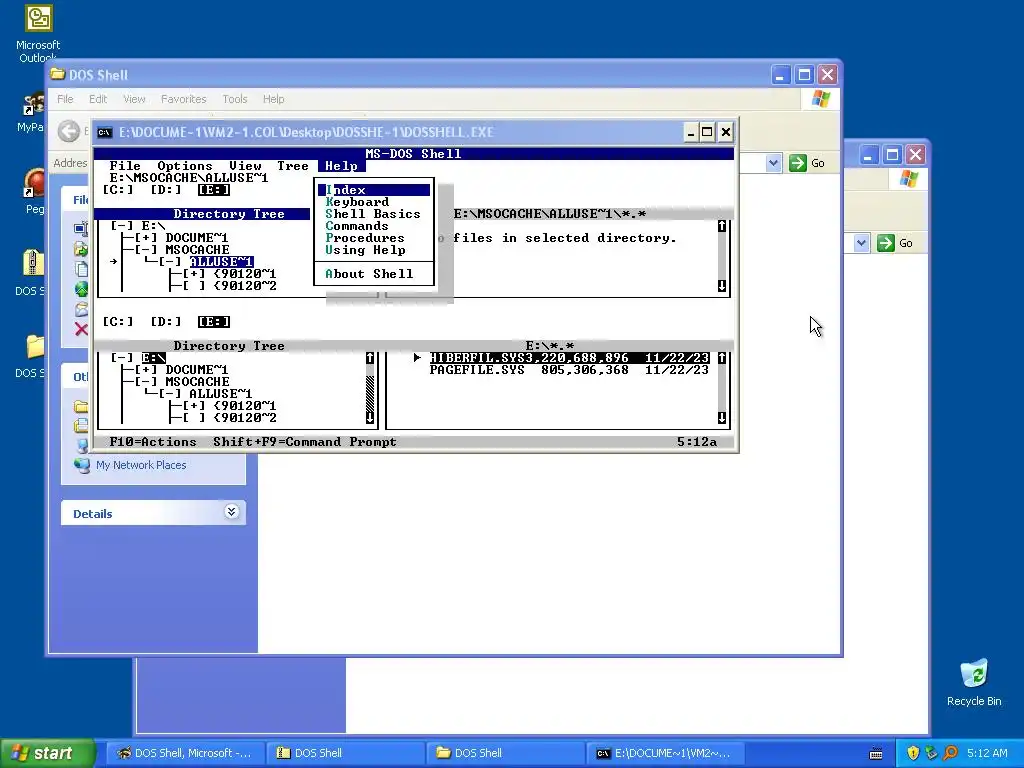Image resolution: width=1024 pixels, height=768 pixels.
Task: Expand the Details panel chevron
Action: click(x=231, y=511)
